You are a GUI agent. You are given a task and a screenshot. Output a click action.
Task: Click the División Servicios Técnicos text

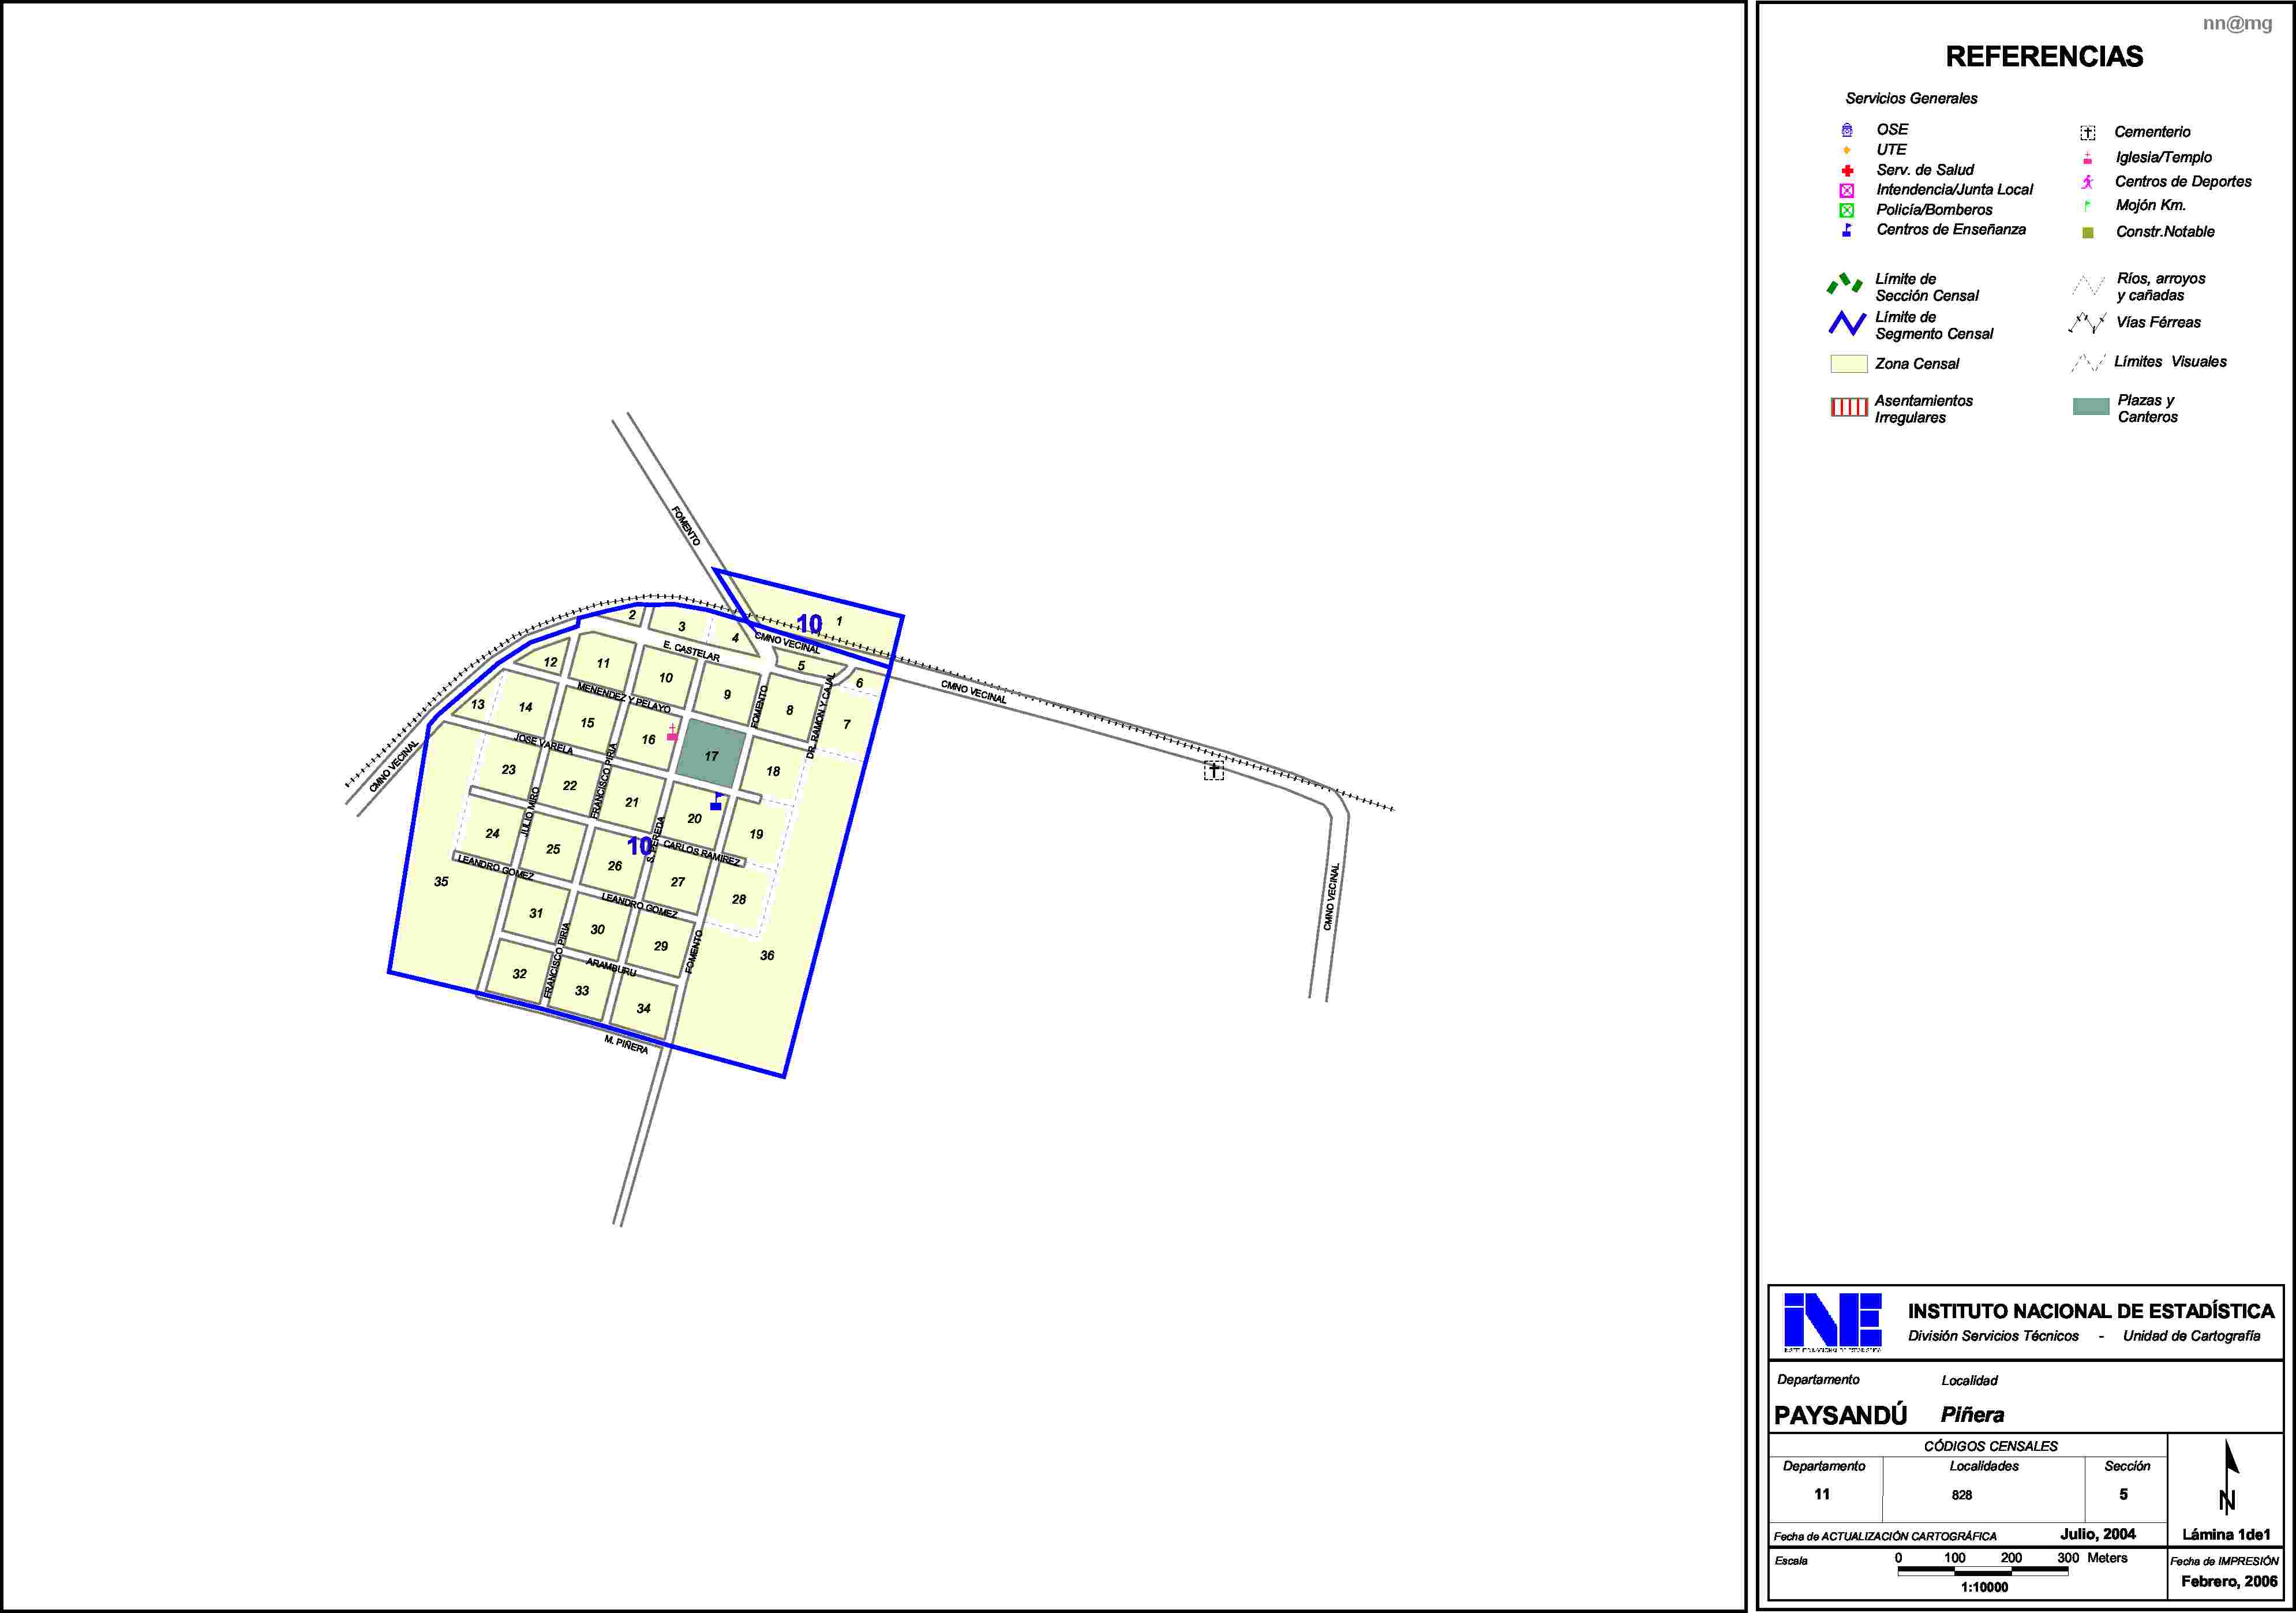point(1993,1336)
